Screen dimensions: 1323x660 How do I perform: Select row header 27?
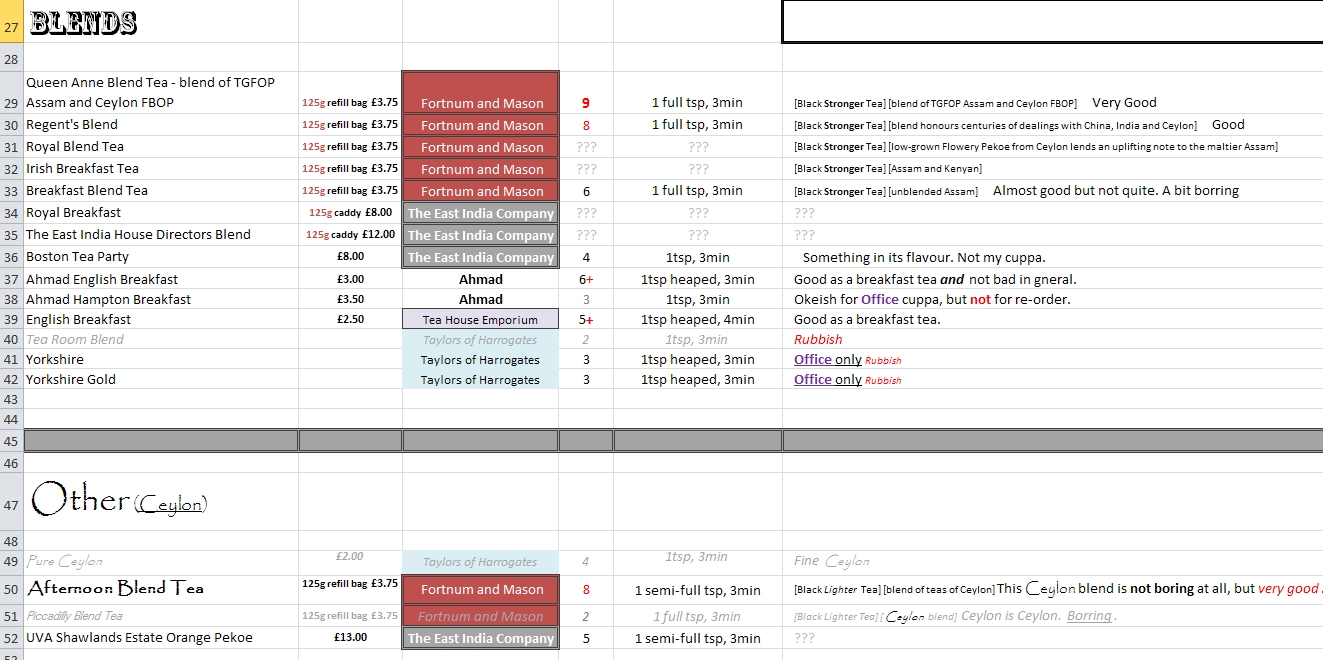click(11, 22)
